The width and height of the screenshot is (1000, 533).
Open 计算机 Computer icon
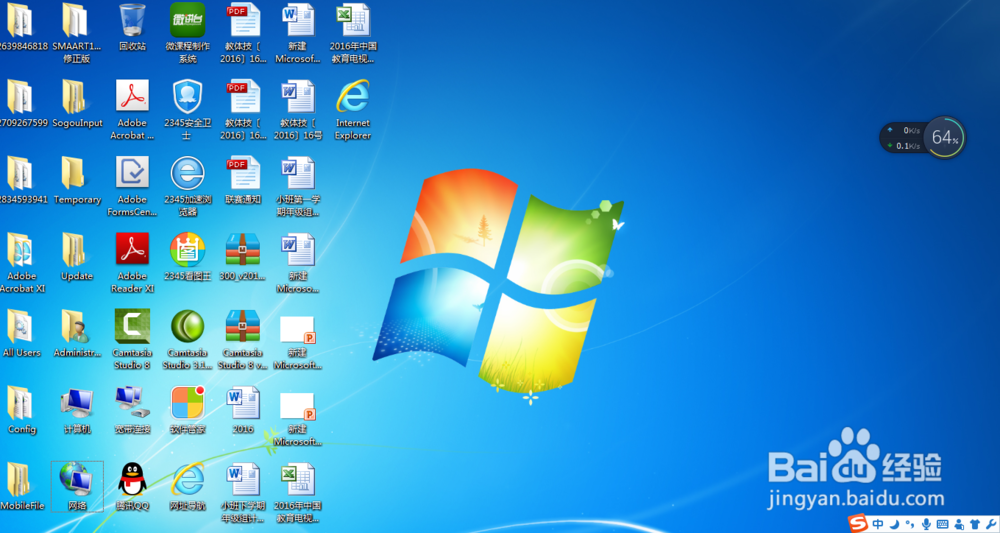pyautogui.click(x=77, y=411)
